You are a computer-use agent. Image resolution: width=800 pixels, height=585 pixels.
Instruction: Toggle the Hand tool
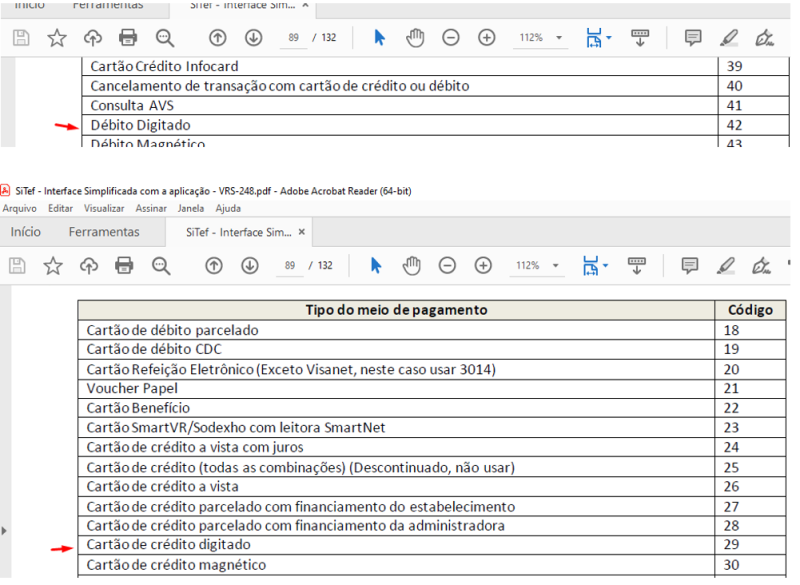click(x=412, y=266)
